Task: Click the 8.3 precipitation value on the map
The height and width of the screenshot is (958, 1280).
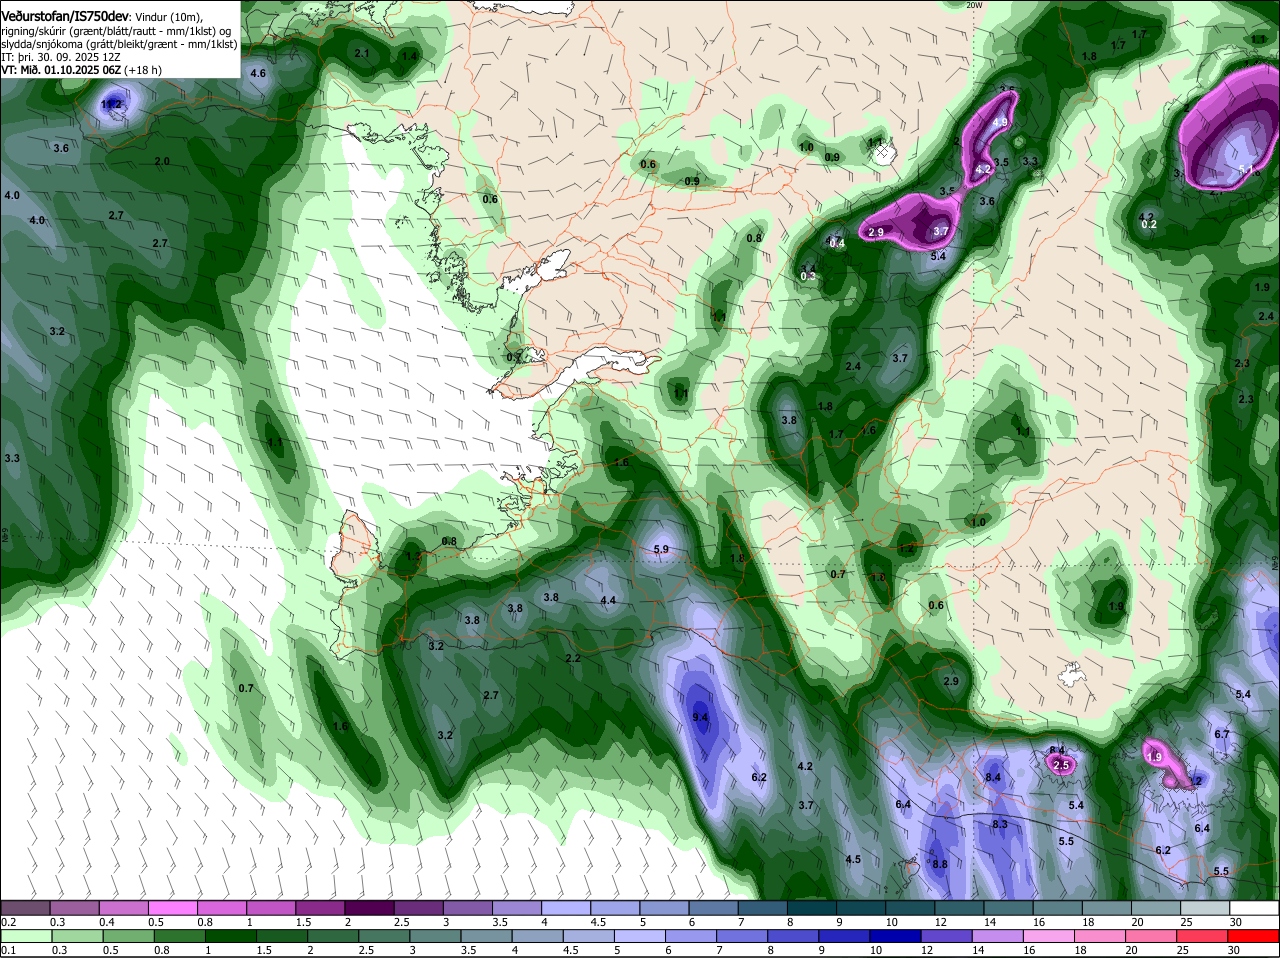Action: pyautogui.click(x=1000, y=824)
